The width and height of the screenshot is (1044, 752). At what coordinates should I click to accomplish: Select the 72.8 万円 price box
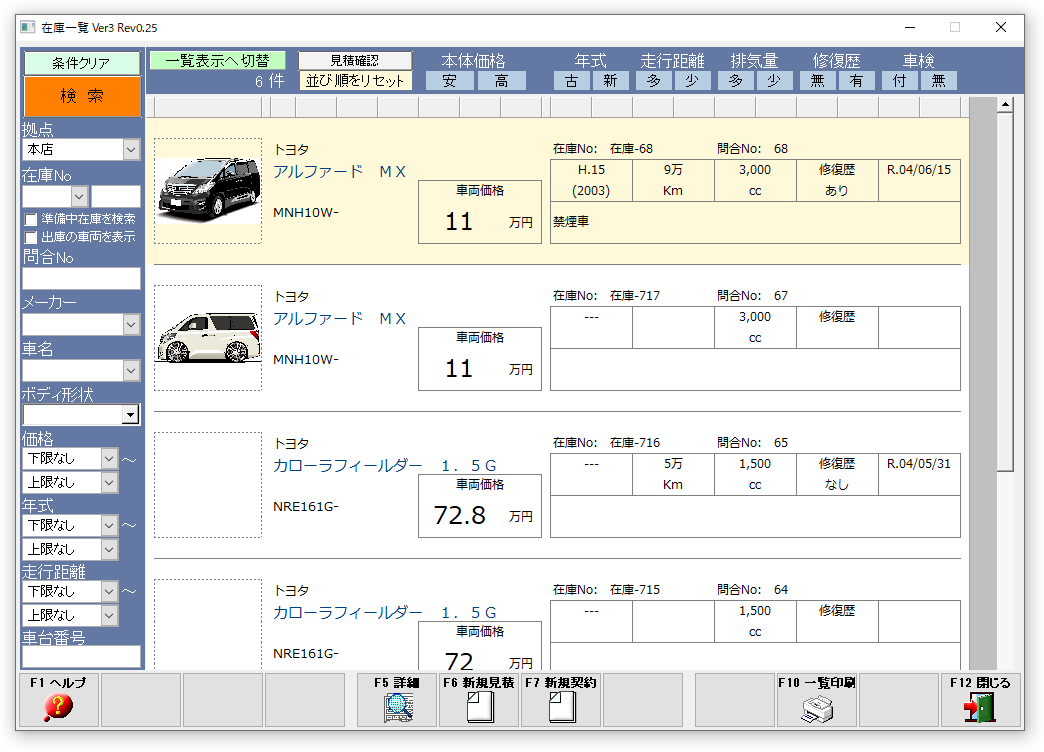(480, 506)
